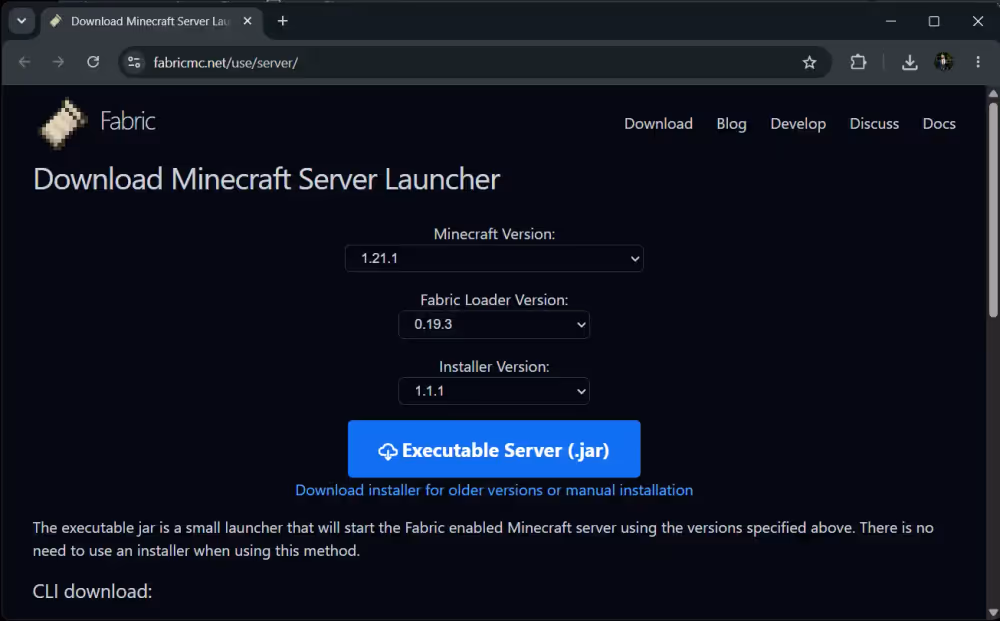Go to Download in the site navigation
Image resolution: width=1000 pixels, height=621 pixels.
pyautogui.click(x=658, y=124)
